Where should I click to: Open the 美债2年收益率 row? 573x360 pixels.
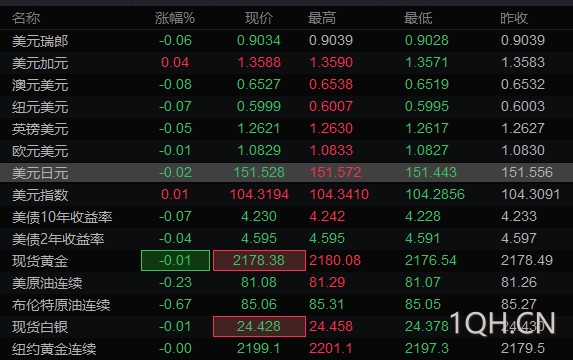(286, 239)
